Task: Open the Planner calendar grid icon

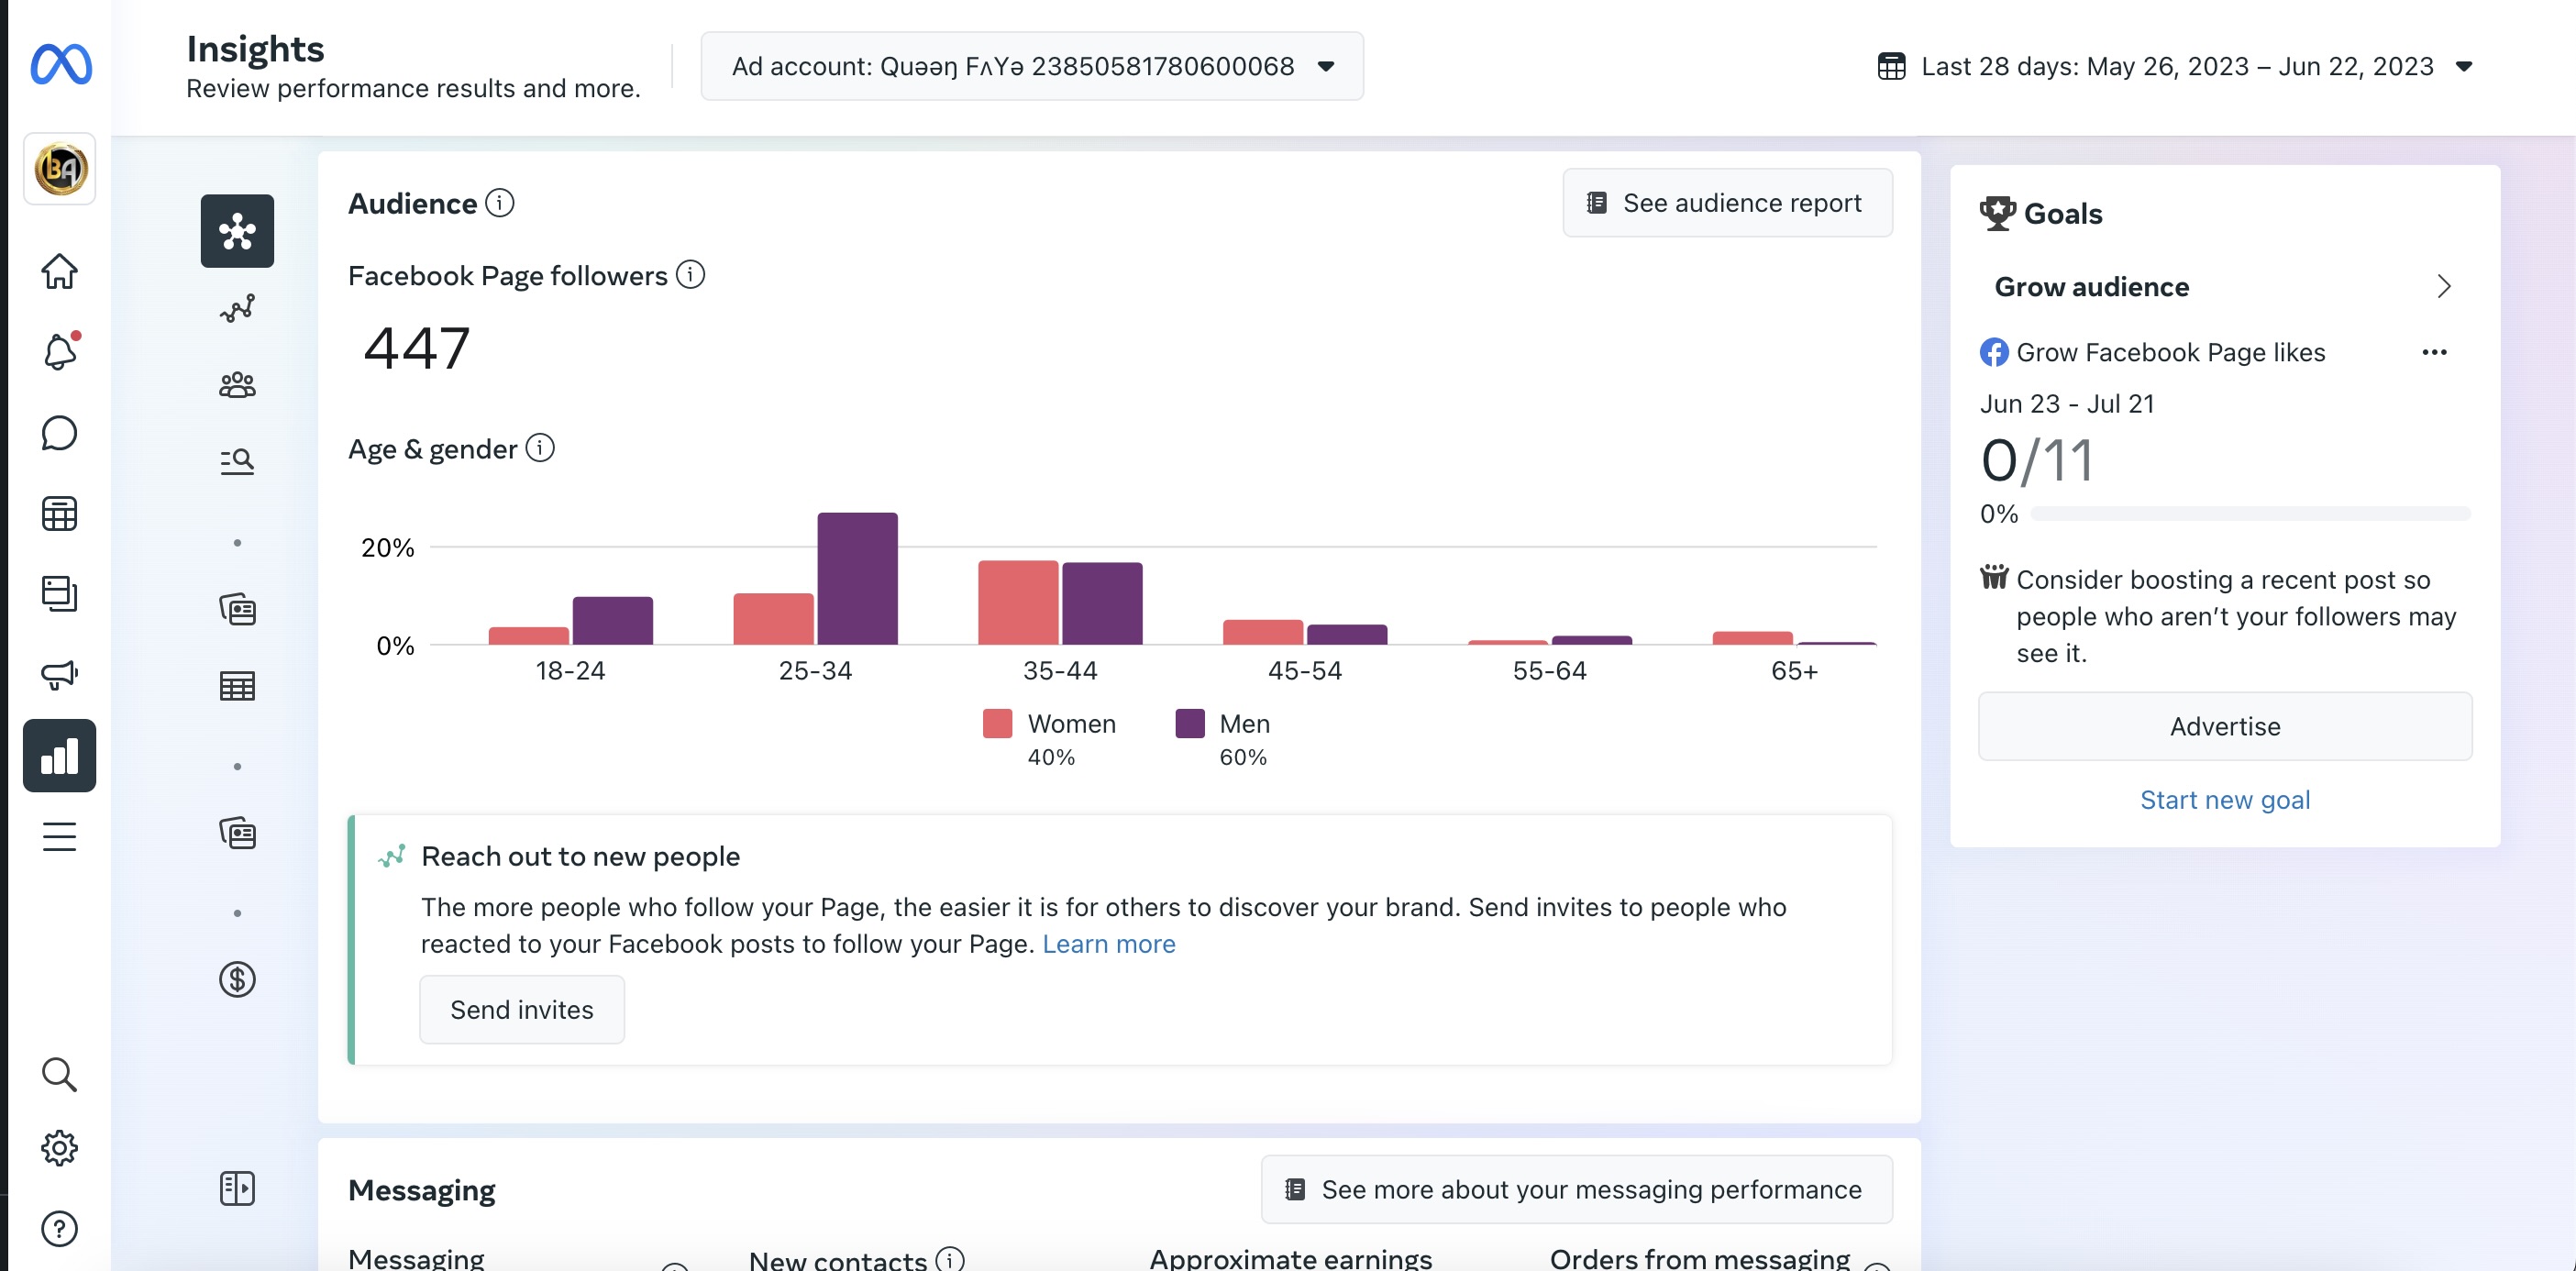Action: point(59,513)
